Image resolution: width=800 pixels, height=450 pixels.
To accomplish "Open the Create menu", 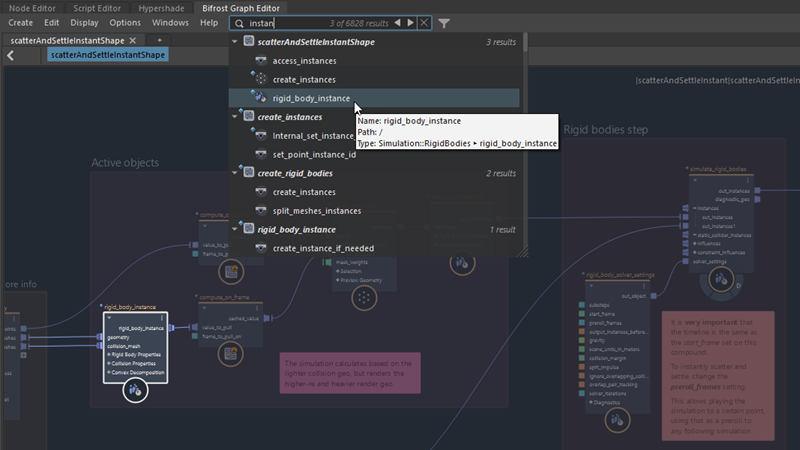I will (20, 23).
